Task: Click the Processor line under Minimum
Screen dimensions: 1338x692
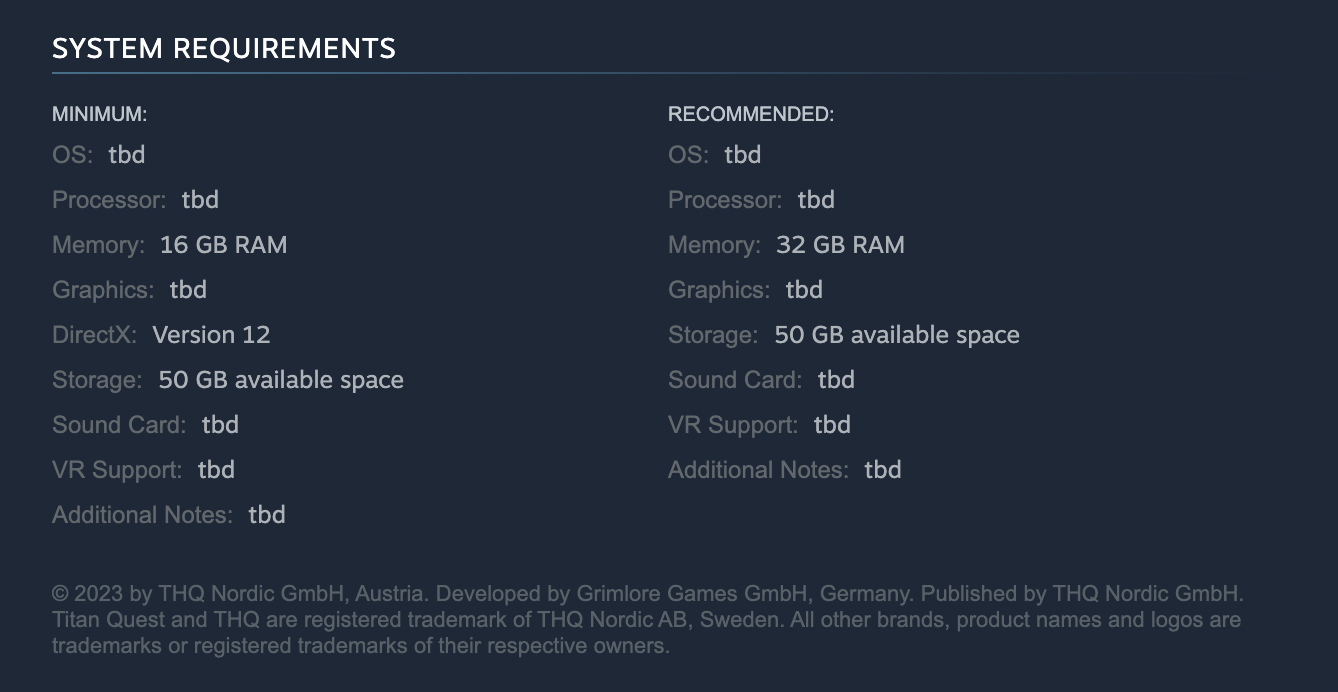Action: click(x=135, y=200)
